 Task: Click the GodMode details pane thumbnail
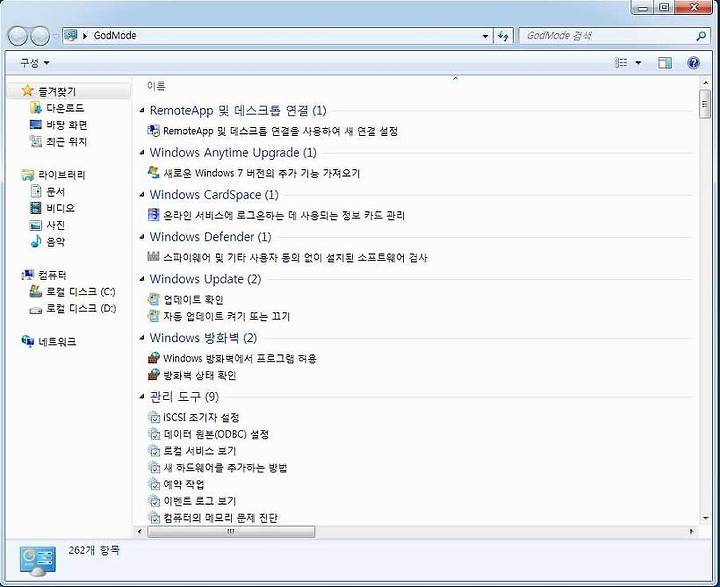click(x=38, y=561)
